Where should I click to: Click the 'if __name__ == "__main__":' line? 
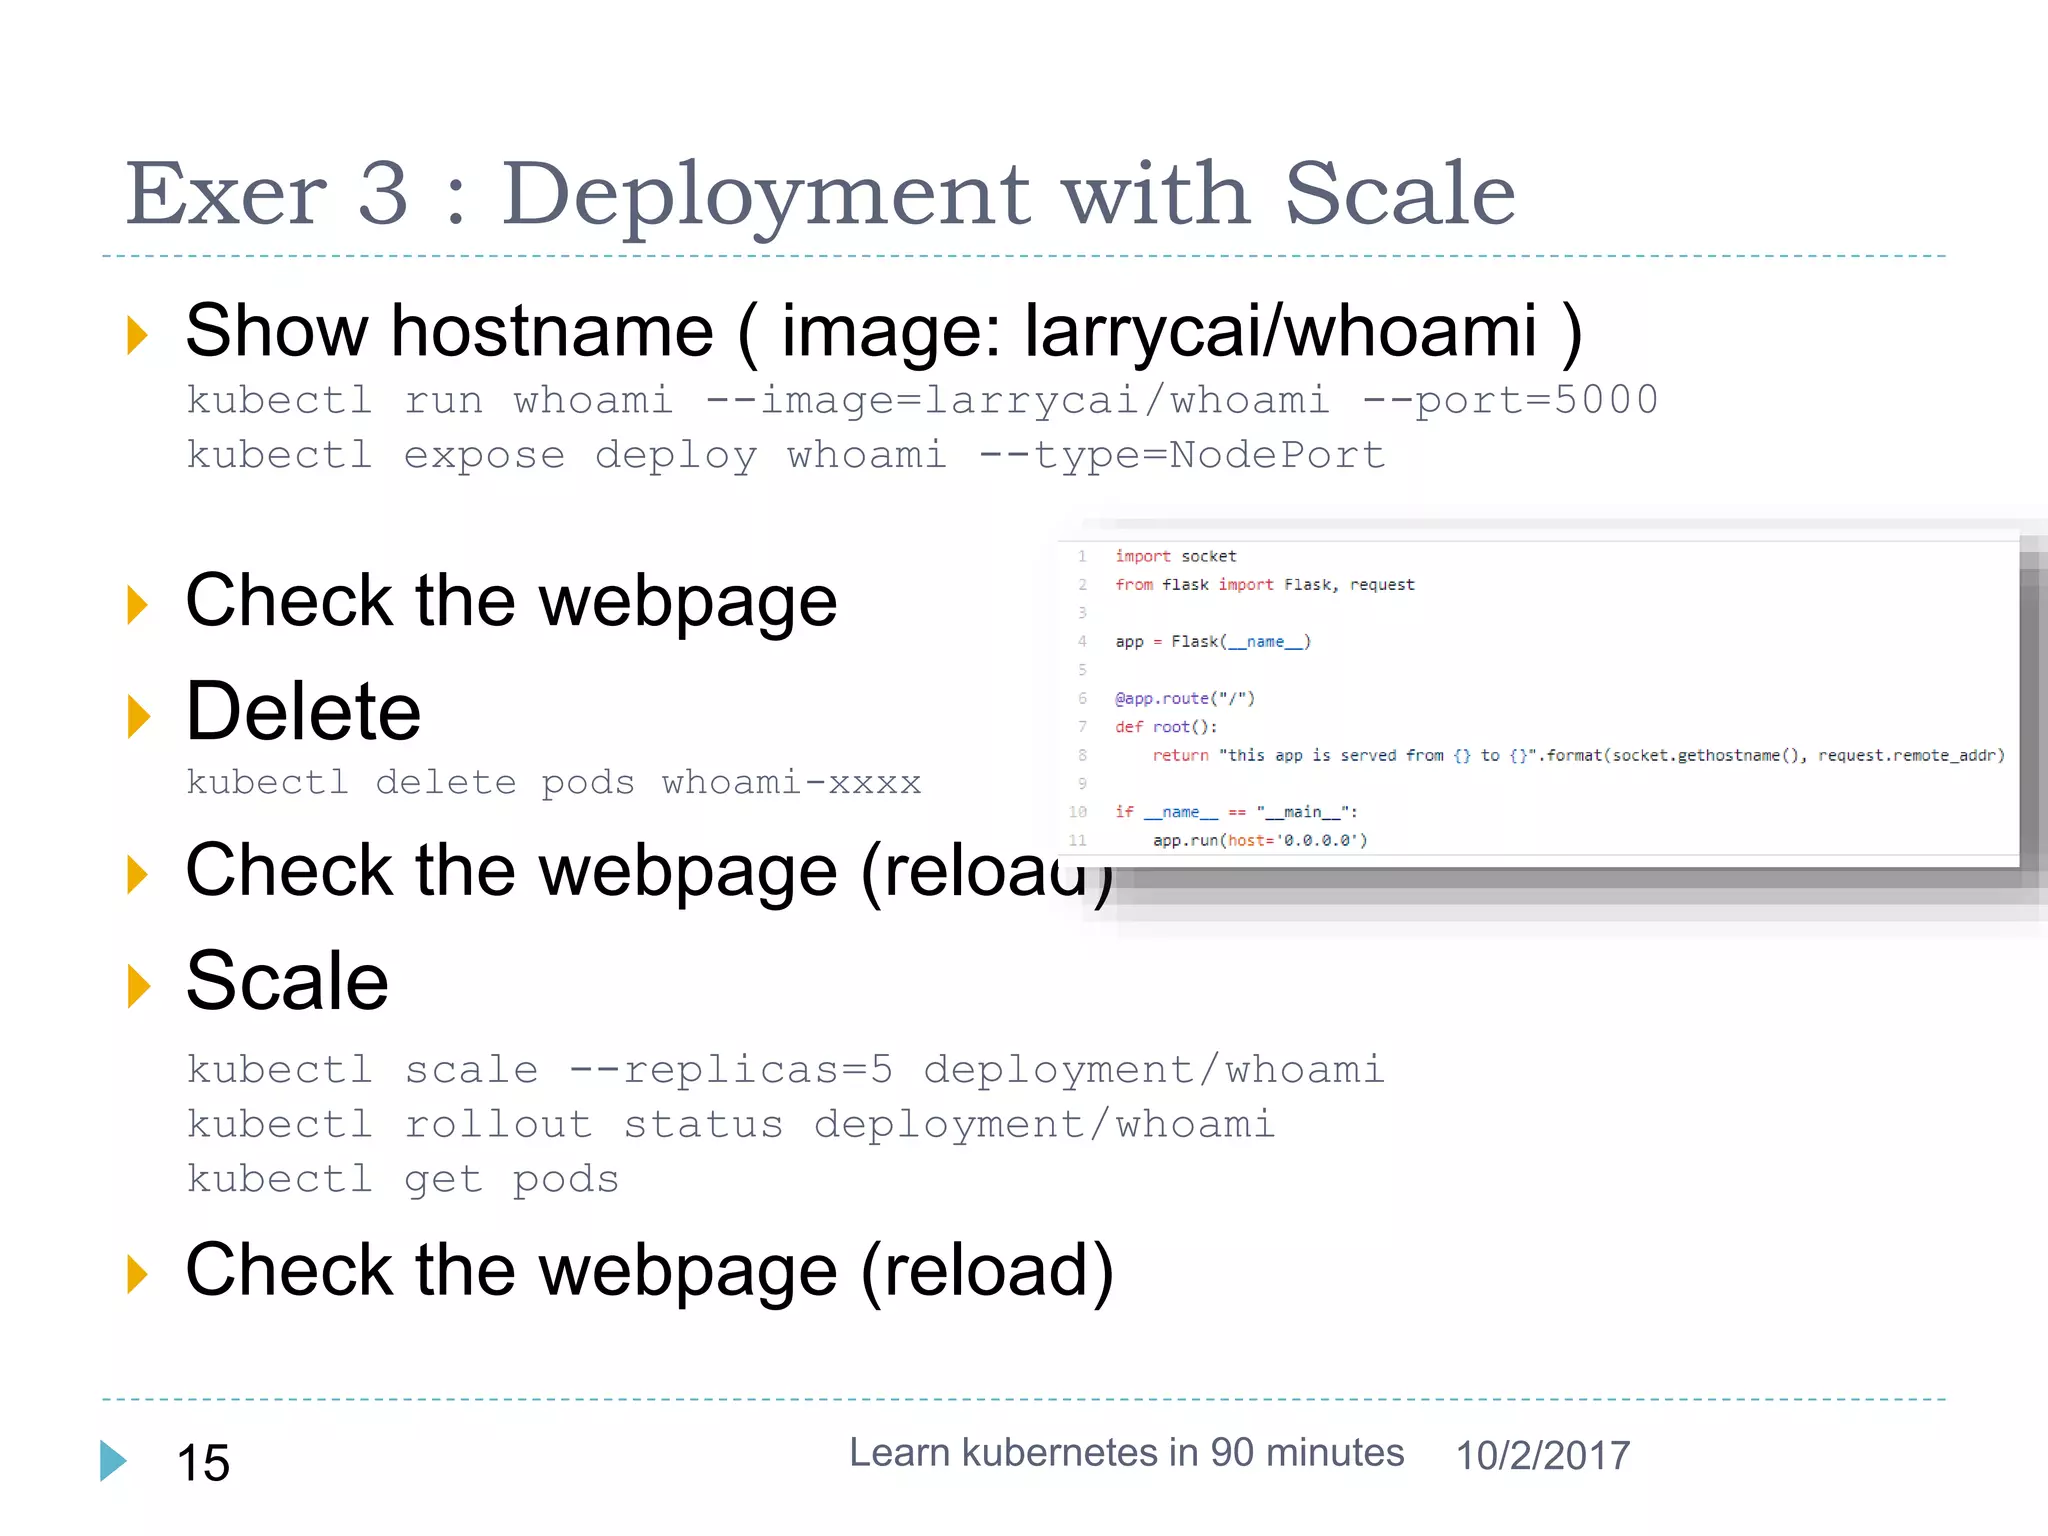[x=1236, y=812]
